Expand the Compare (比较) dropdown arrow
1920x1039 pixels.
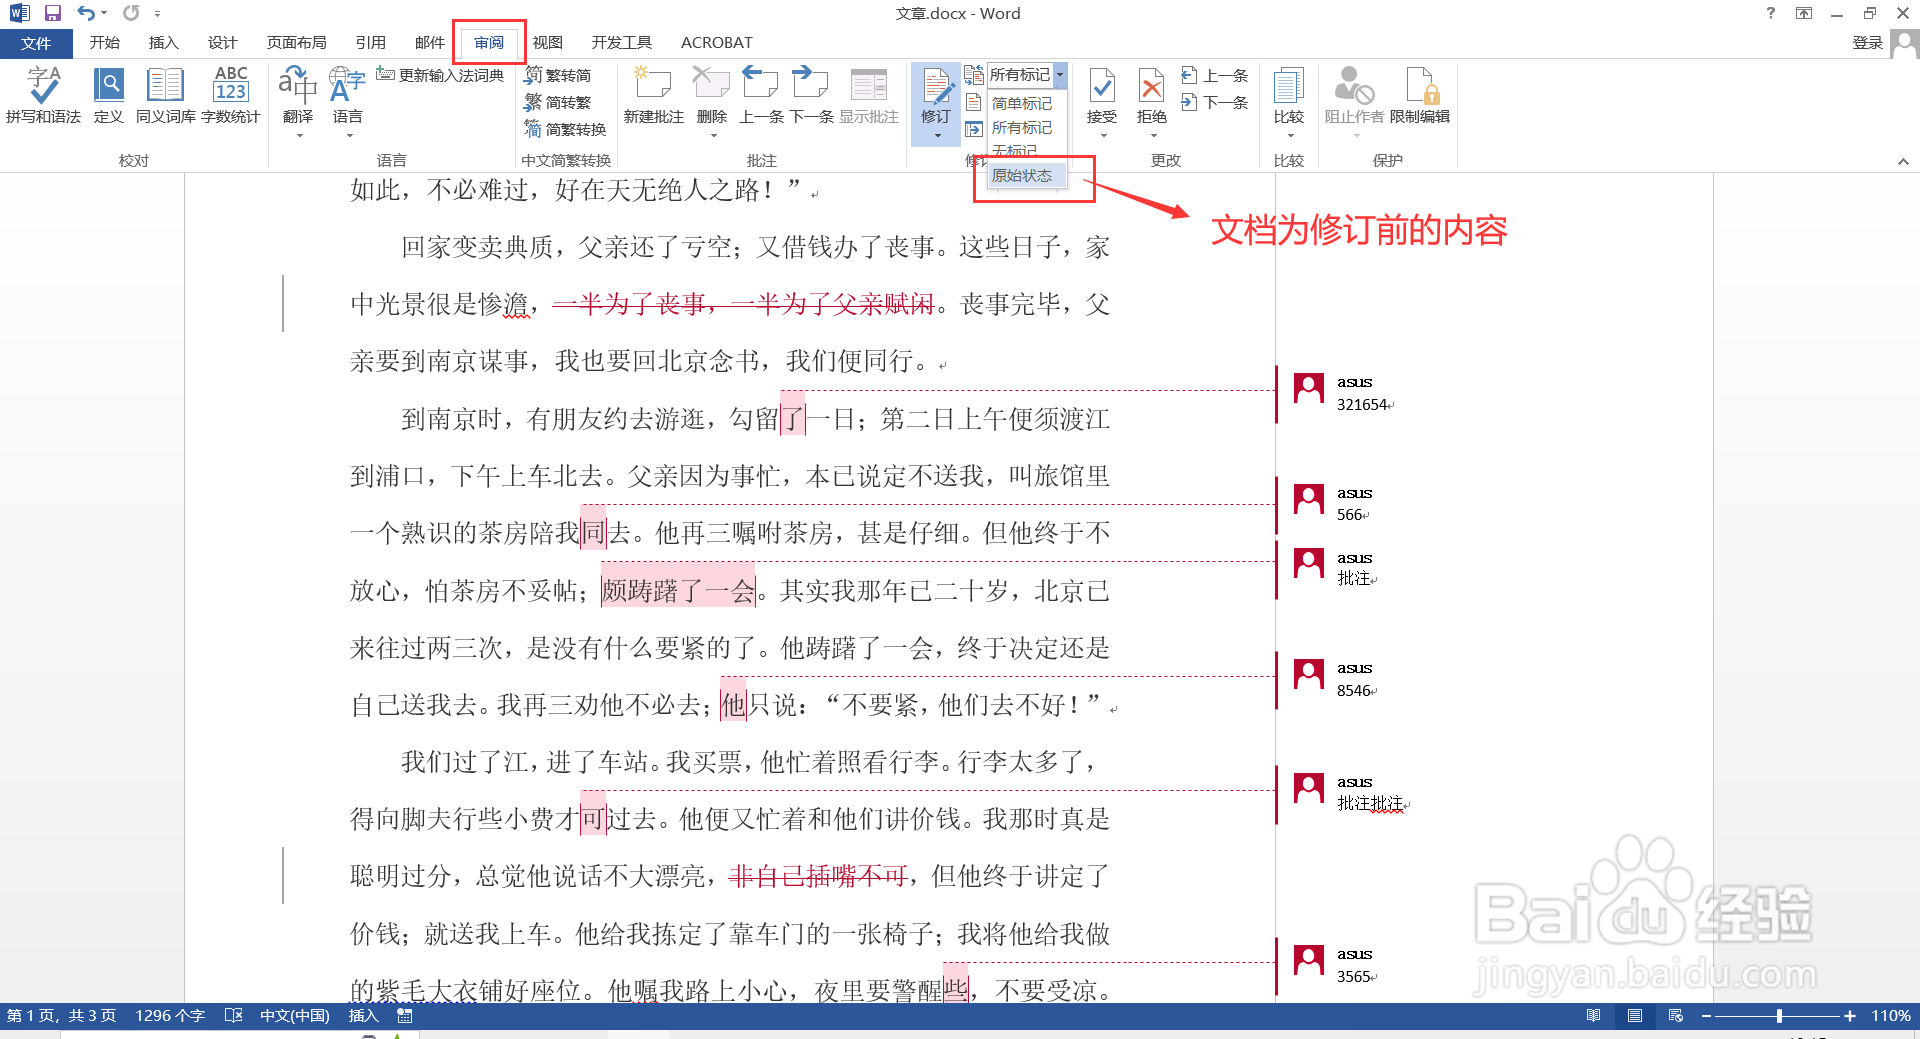[x=1289, y=135]
